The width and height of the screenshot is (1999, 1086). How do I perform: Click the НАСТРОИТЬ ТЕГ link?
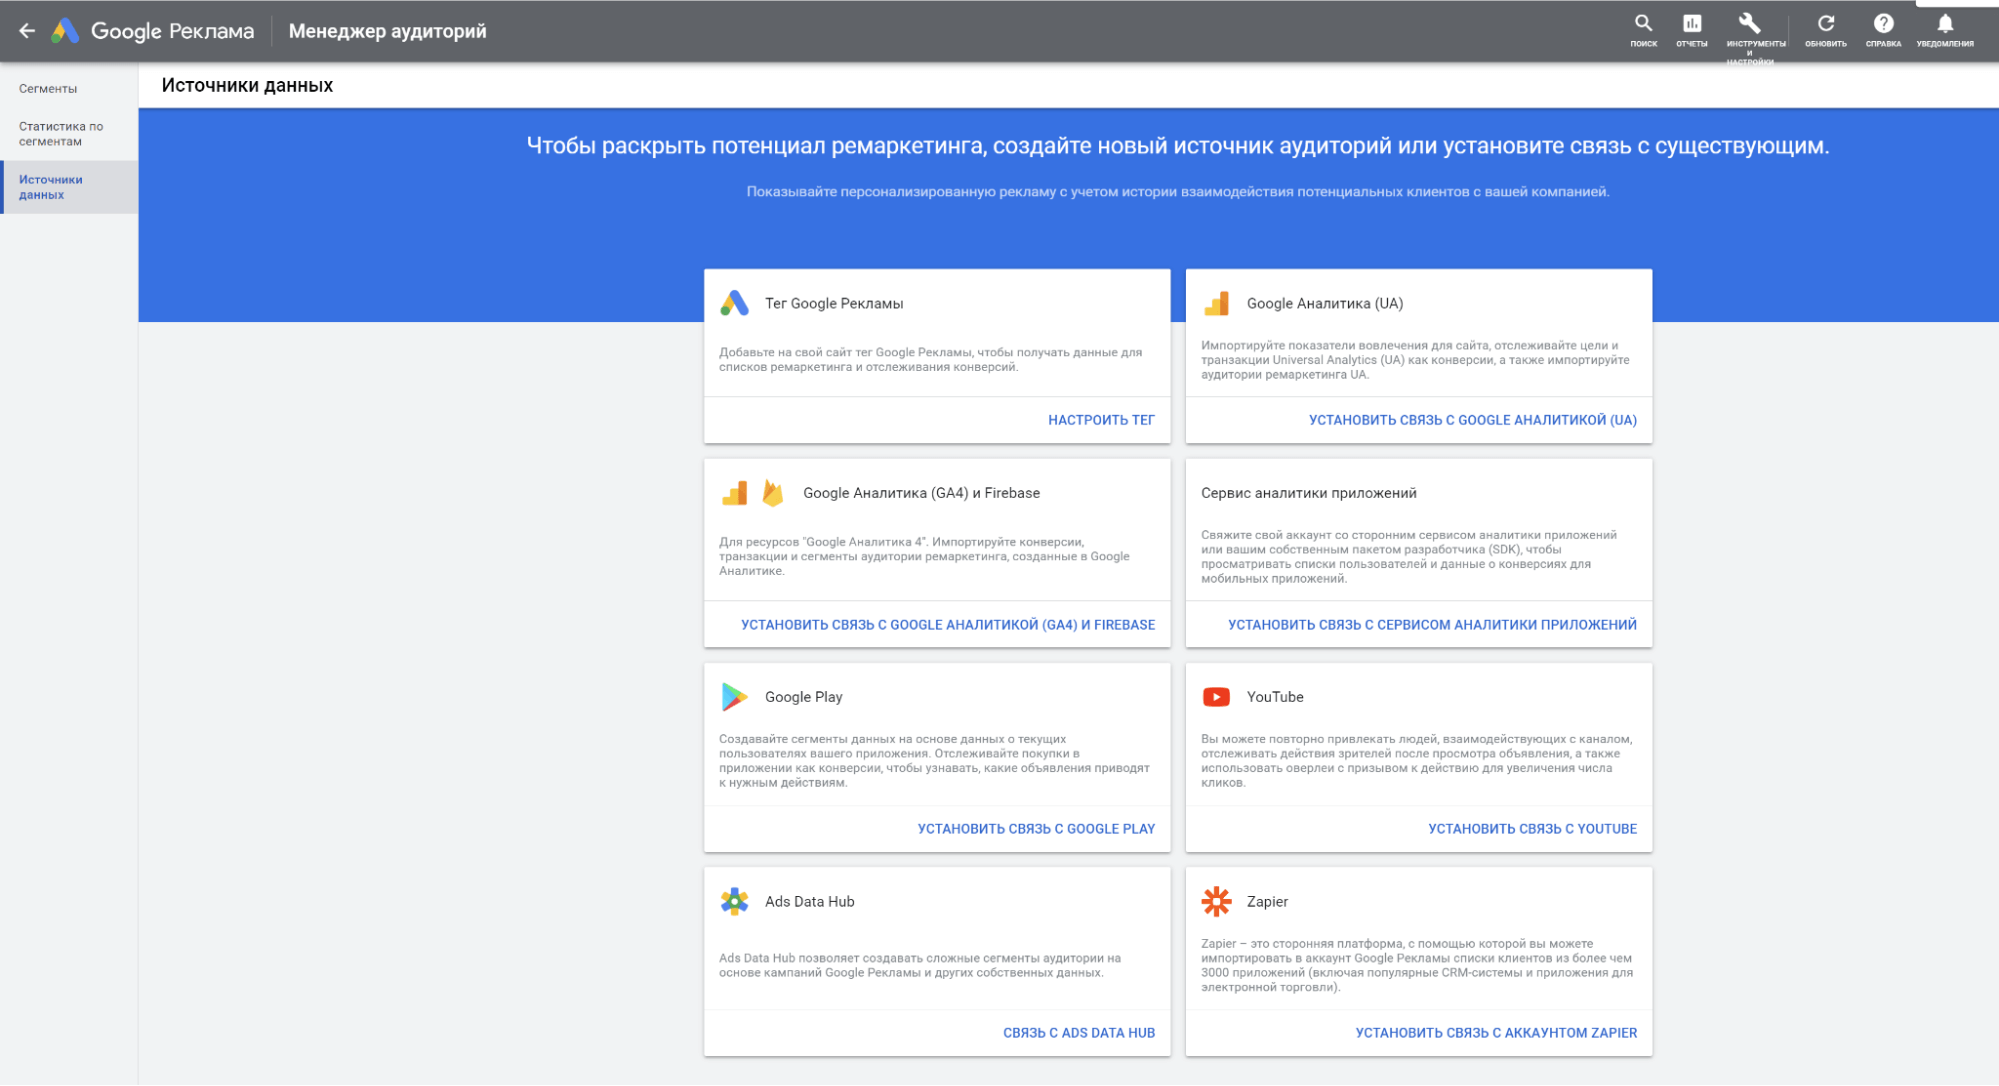click(1101, 420)
